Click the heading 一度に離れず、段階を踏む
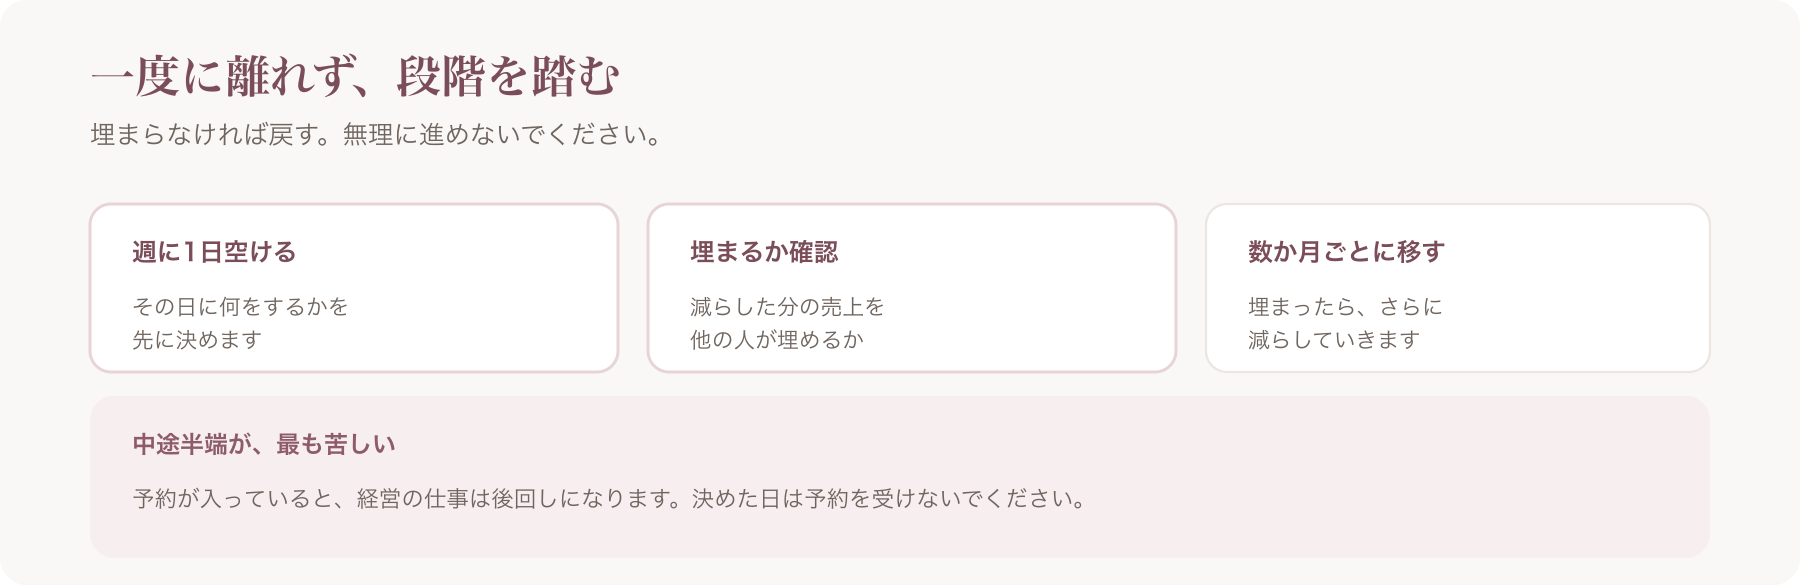1800x585 pixels. coord(355,77)
